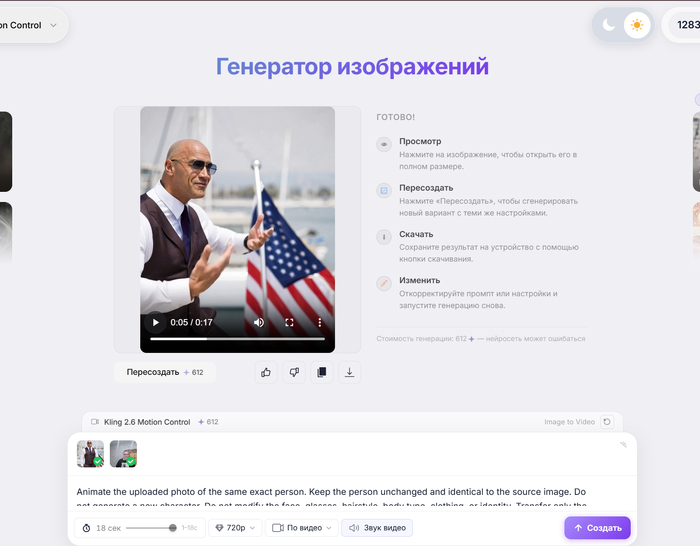Play the generated video
This screenshot has width=700, height=546.
[x=155, y=322]
